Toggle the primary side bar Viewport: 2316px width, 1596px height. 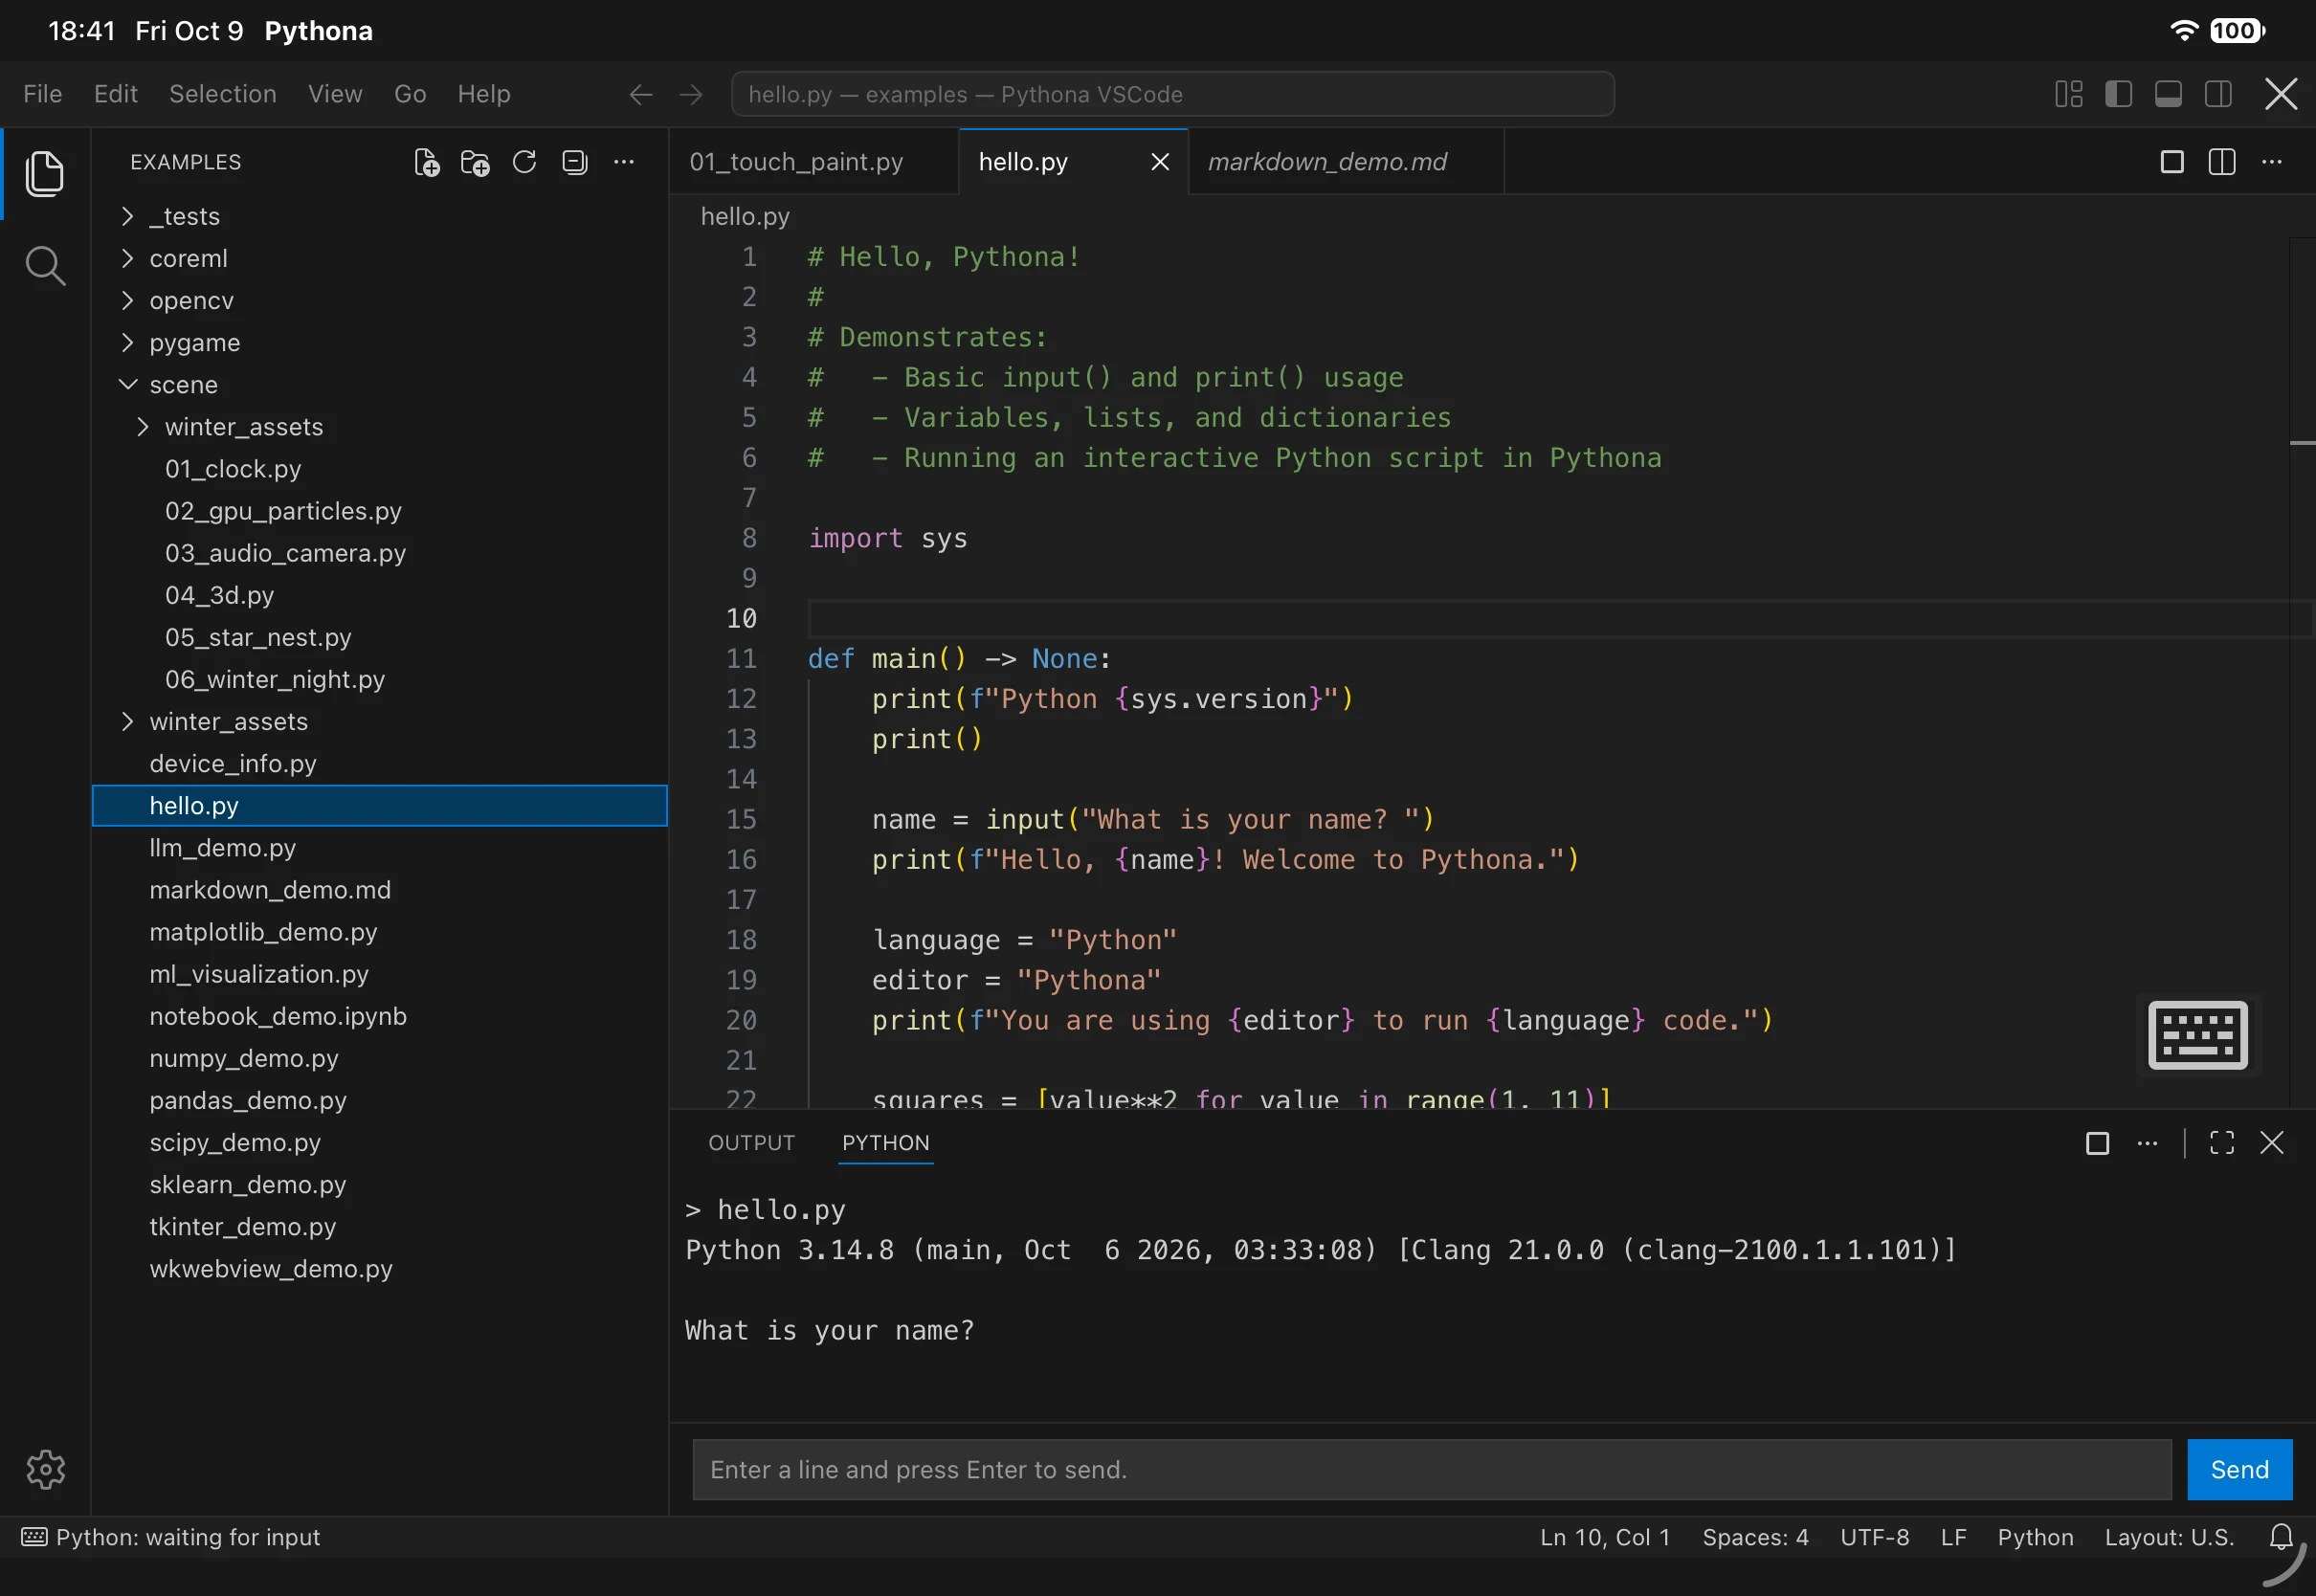pyautogui.click(x=2119, y=94)
